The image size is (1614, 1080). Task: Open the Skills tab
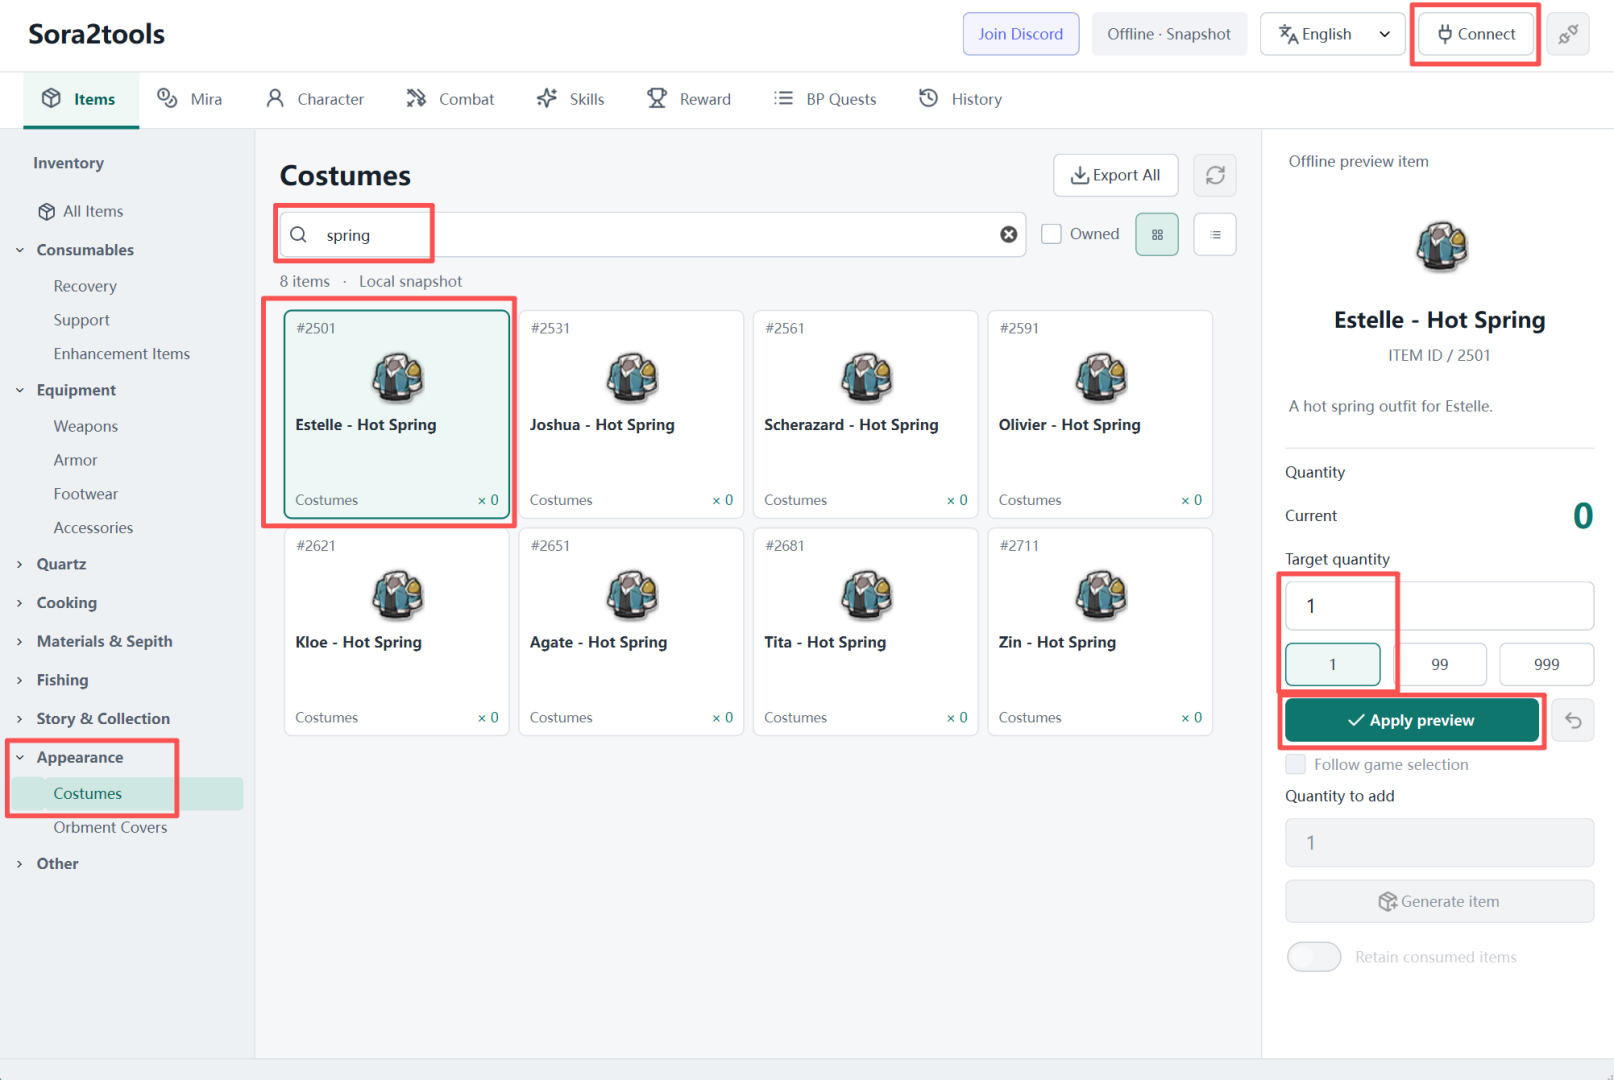[x=571, y=99]
